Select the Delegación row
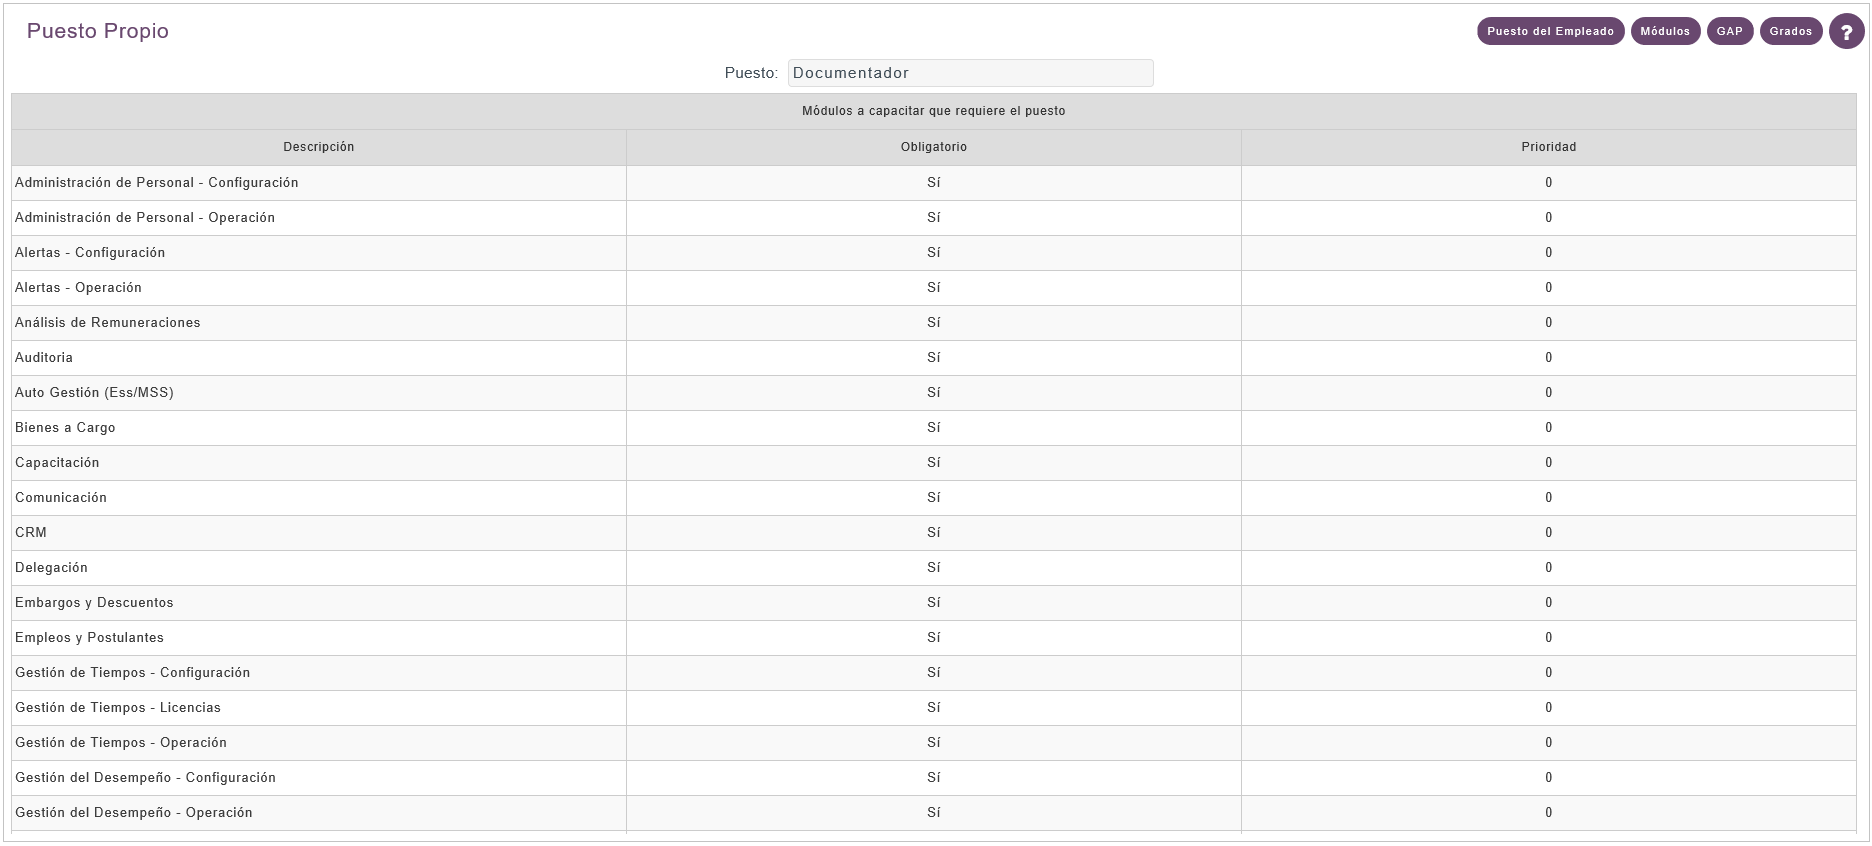 (934, 568)
